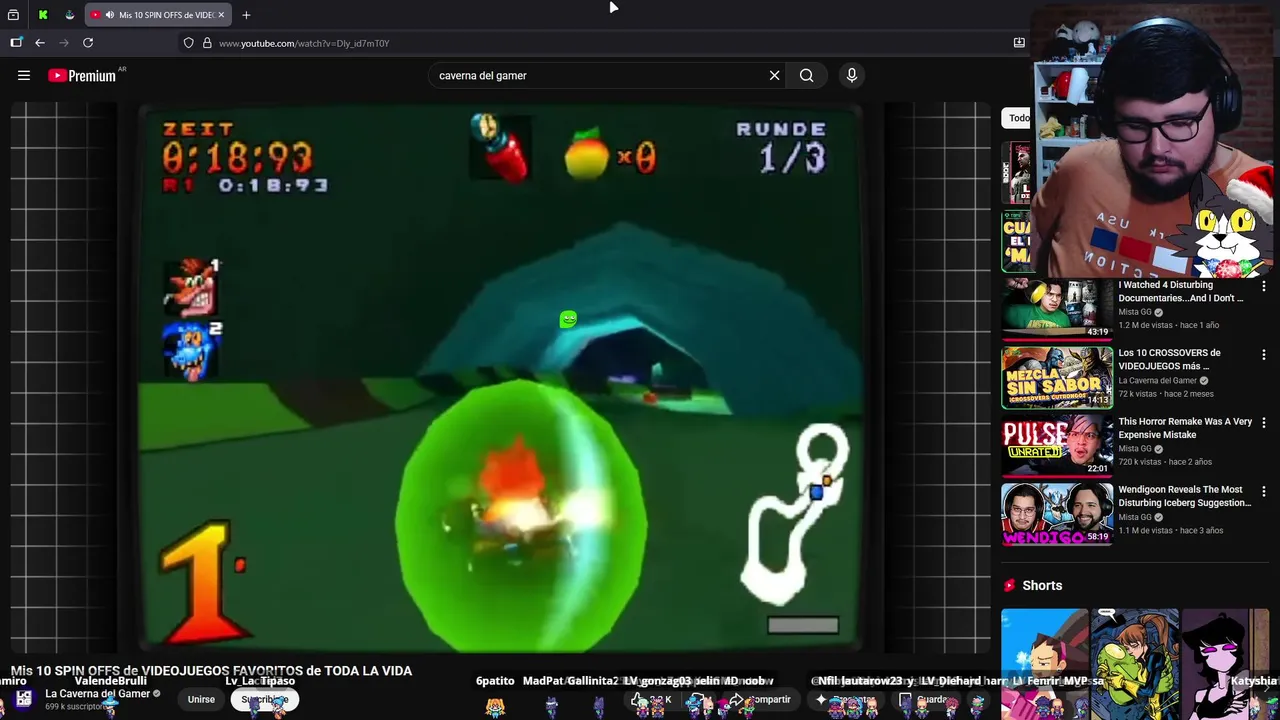Screen dimensions: 1280x720
Task: Open 'Wendigoon Reveals The Most' video title
Action: point(1184,496)
